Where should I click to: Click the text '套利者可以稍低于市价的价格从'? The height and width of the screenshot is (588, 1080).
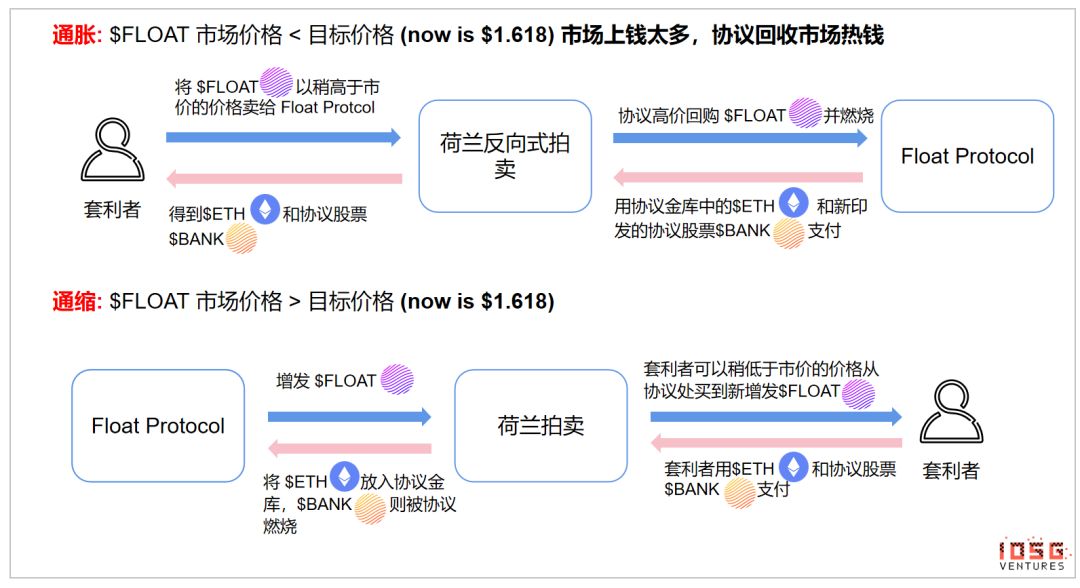click(761, 369)
